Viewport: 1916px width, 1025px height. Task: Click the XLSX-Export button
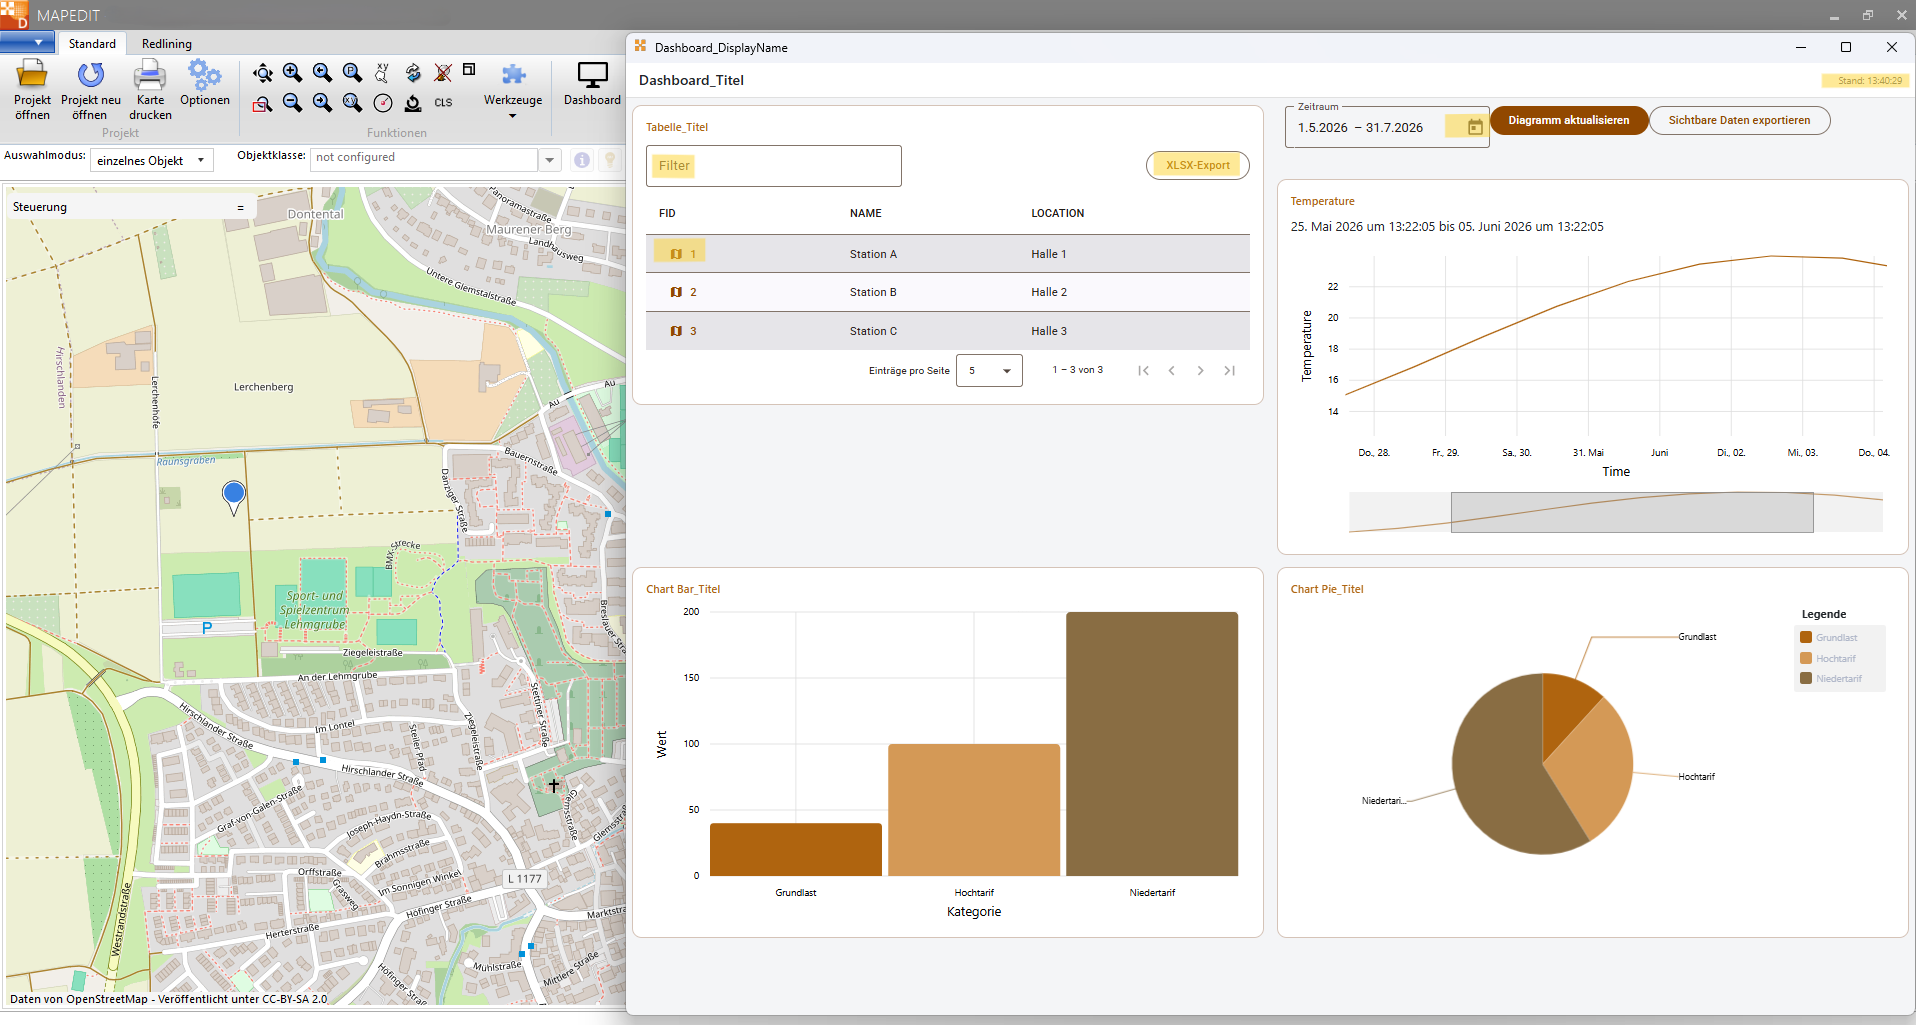tap(1198, 165)
